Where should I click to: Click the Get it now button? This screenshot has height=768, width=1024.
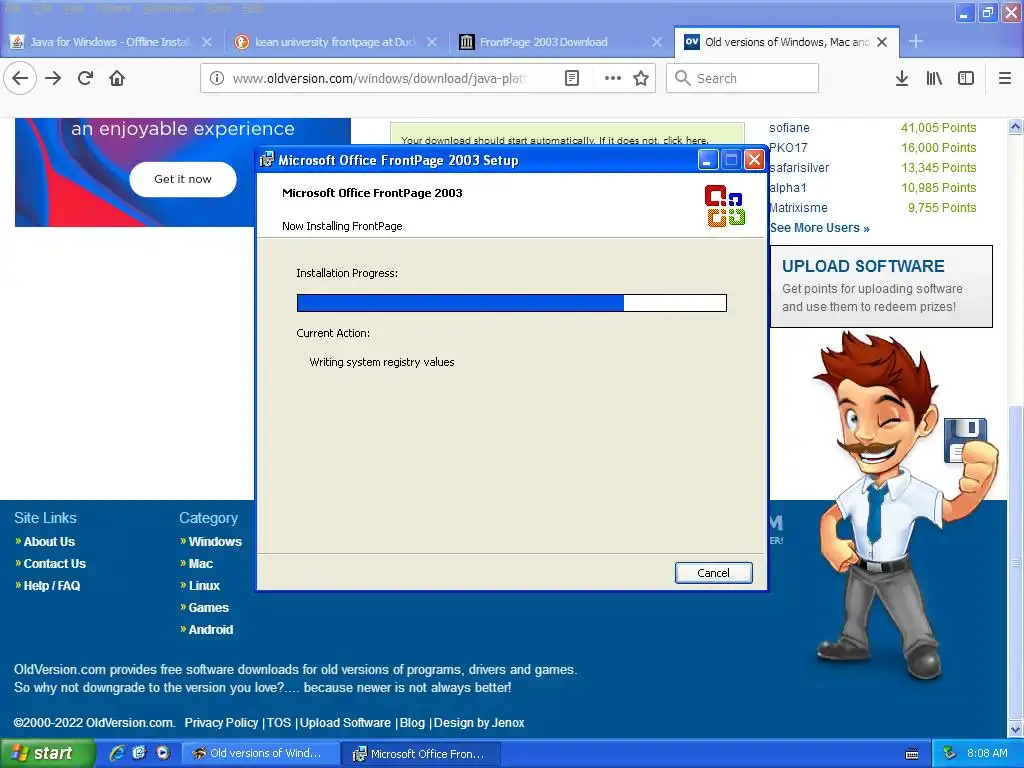(183, 179)
